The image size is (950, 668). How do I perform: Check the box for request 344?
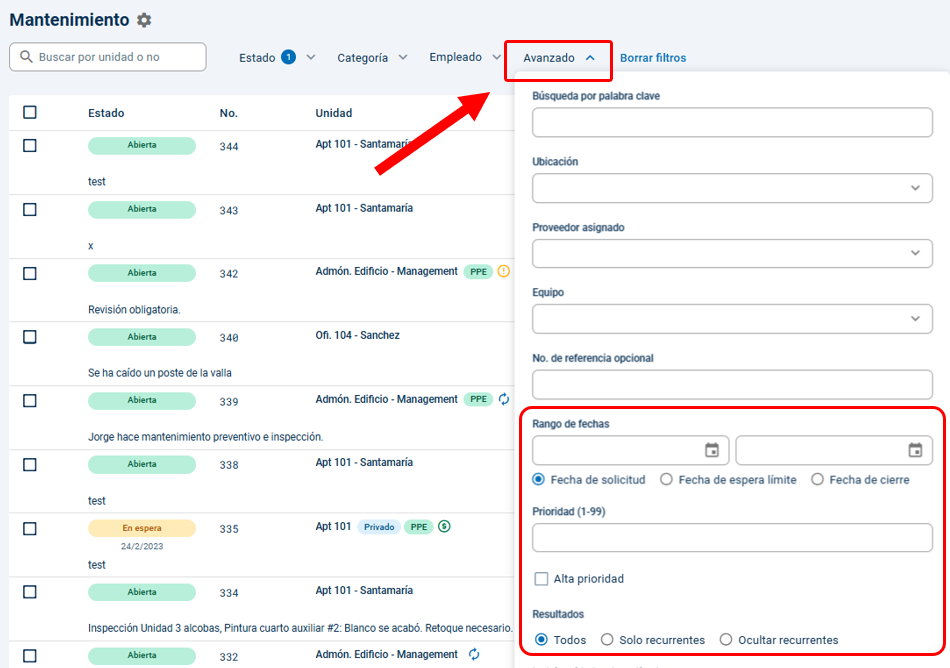(x=30, y=145)
